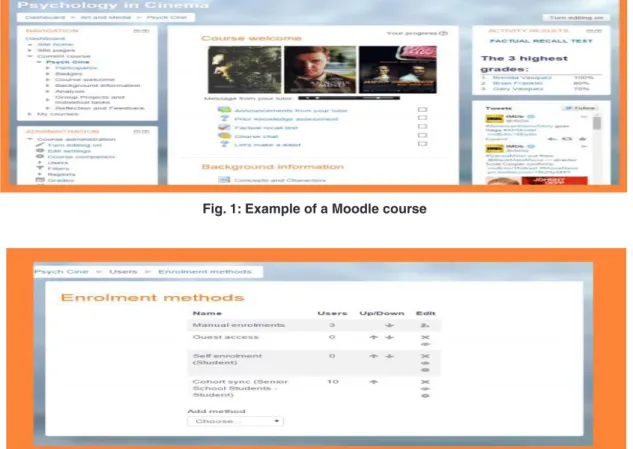
Task: Click the hide or dock icons of the Administration block
Action: click(x=141, y=132)
